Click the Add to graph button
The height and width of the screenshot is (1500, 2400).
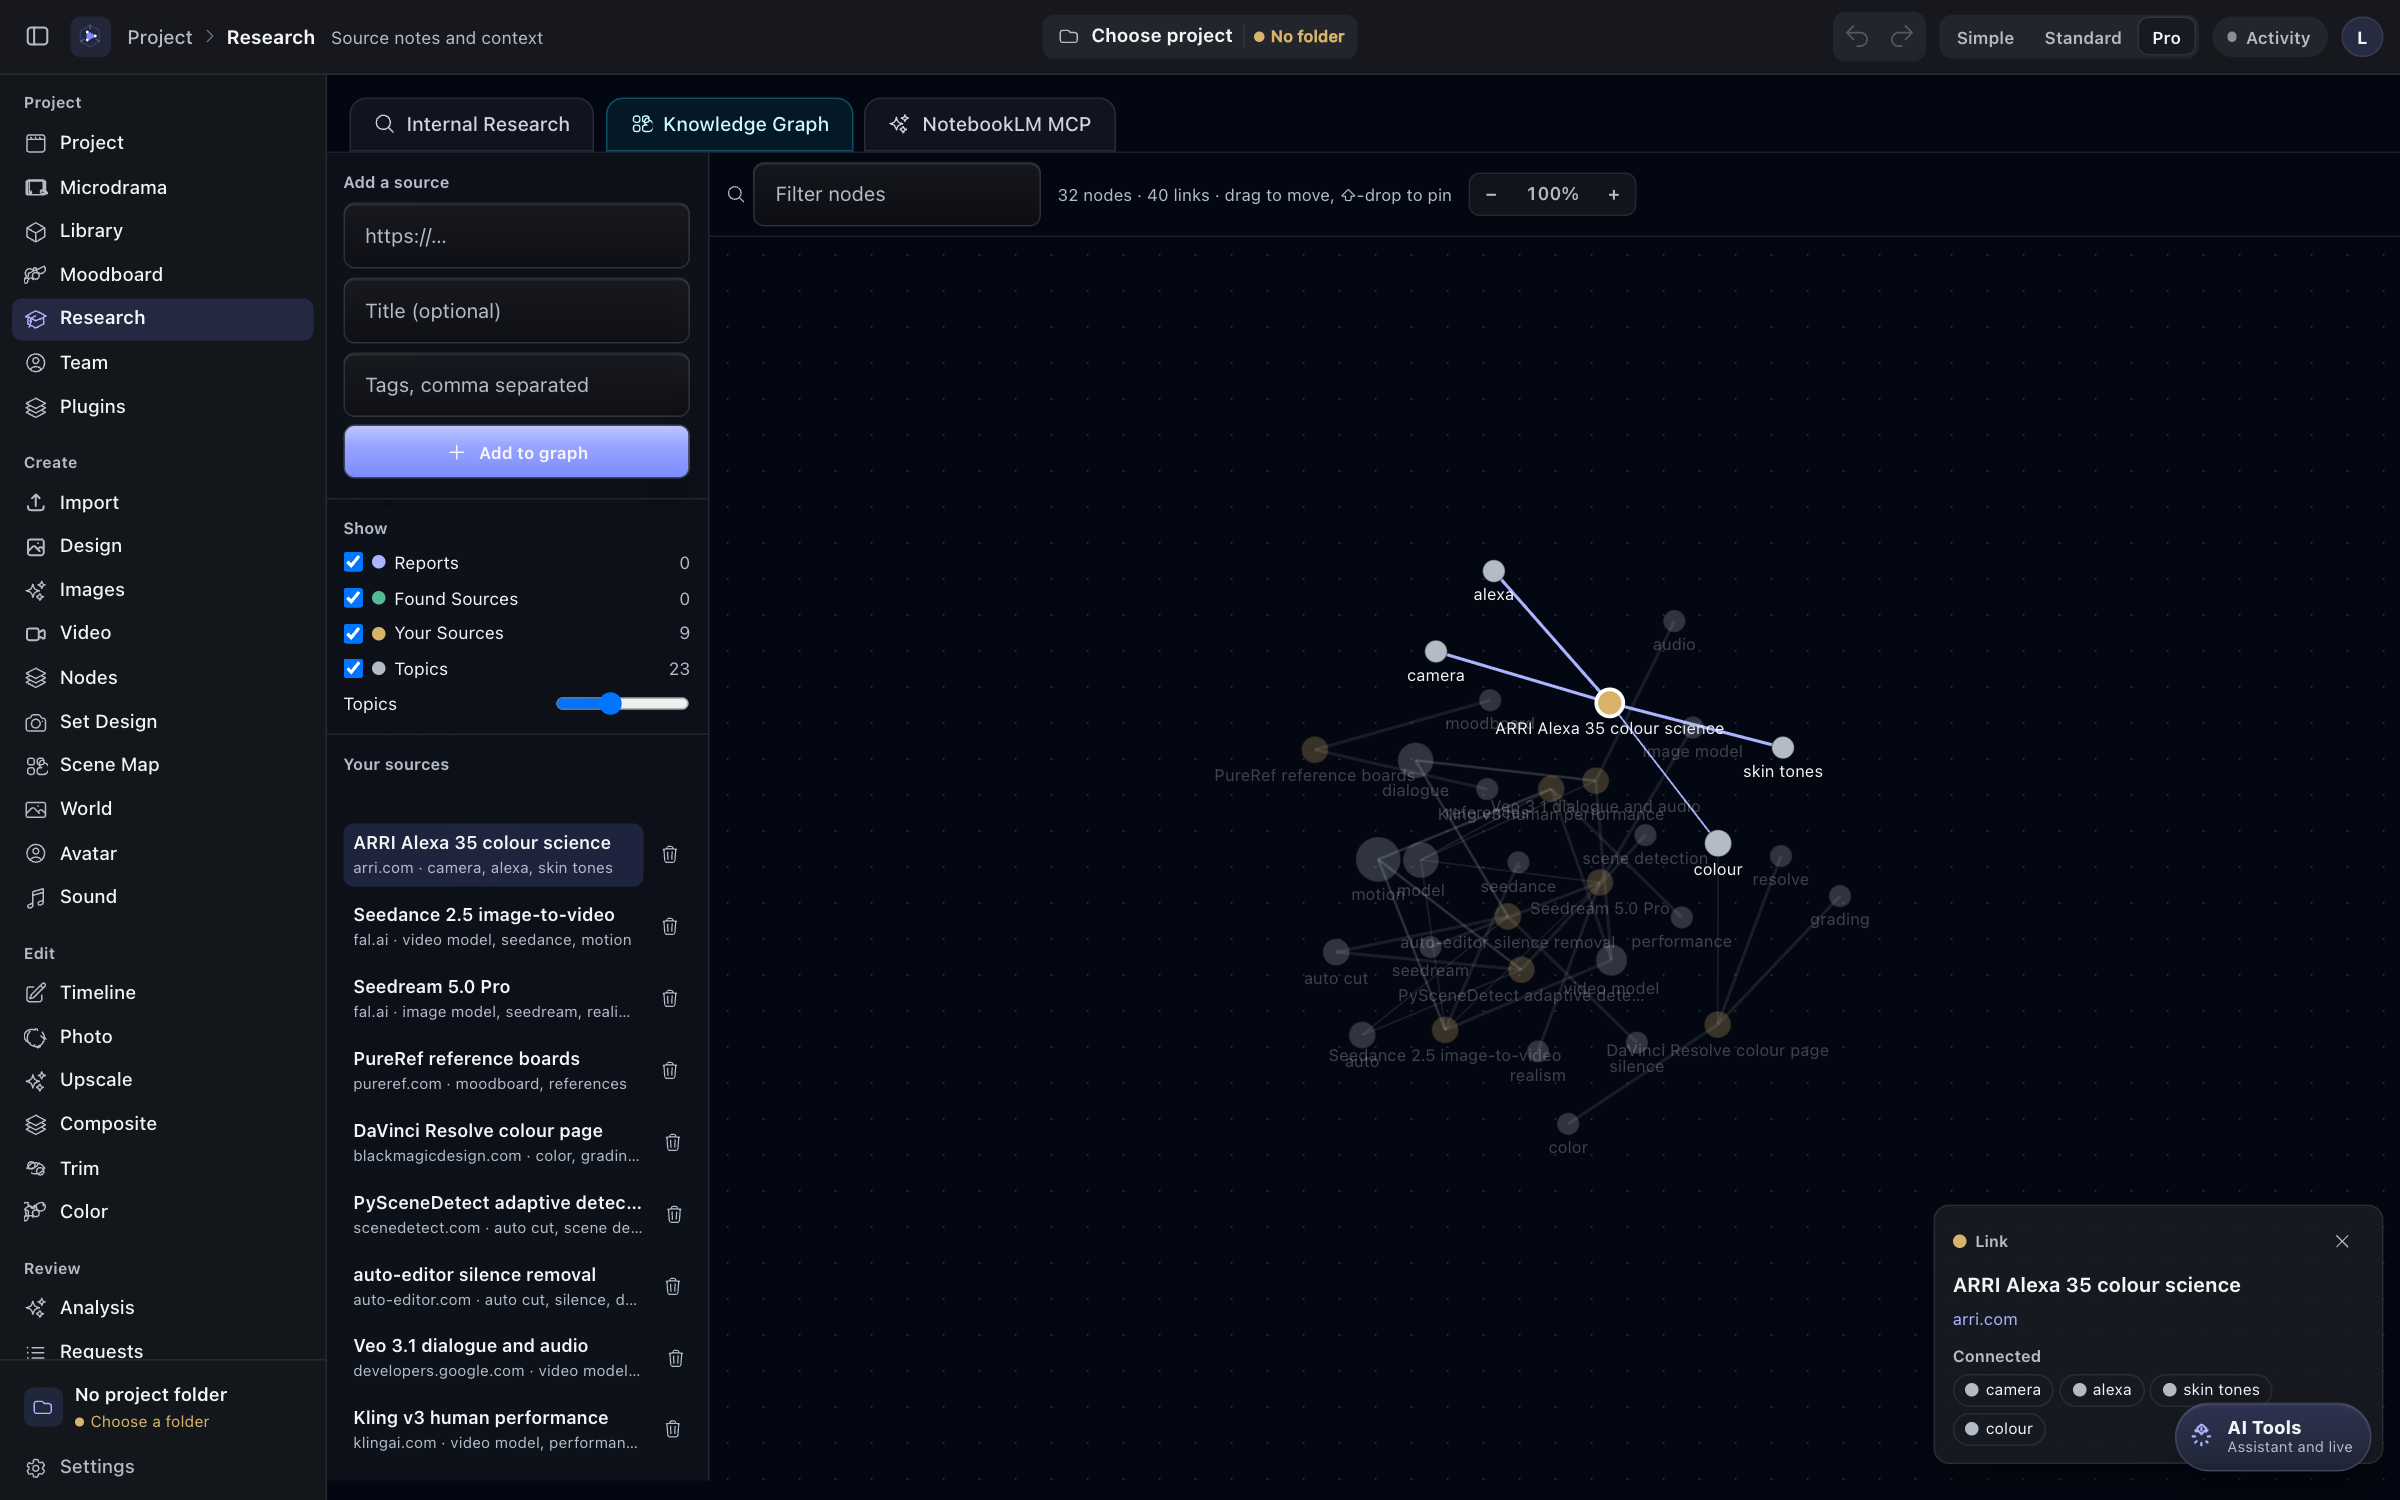pyautogui.click(x=516, y=452)
